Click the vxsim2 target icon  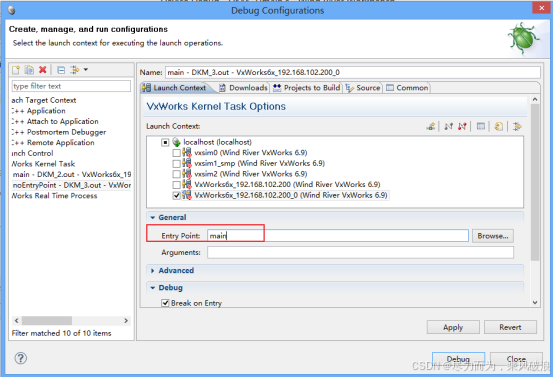pyautogui.click(x=187, y=174)
